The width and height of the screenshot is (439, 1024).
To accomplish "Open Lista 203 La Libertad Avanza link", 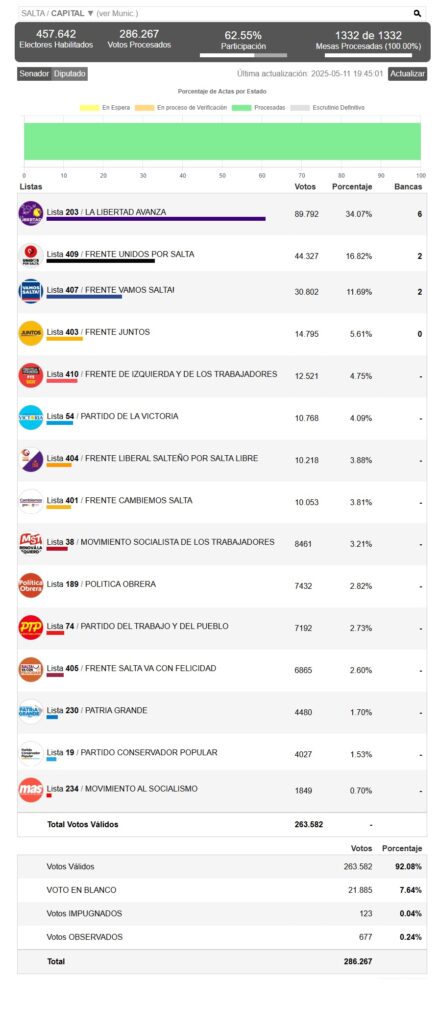I will click(x=106, y=212).
